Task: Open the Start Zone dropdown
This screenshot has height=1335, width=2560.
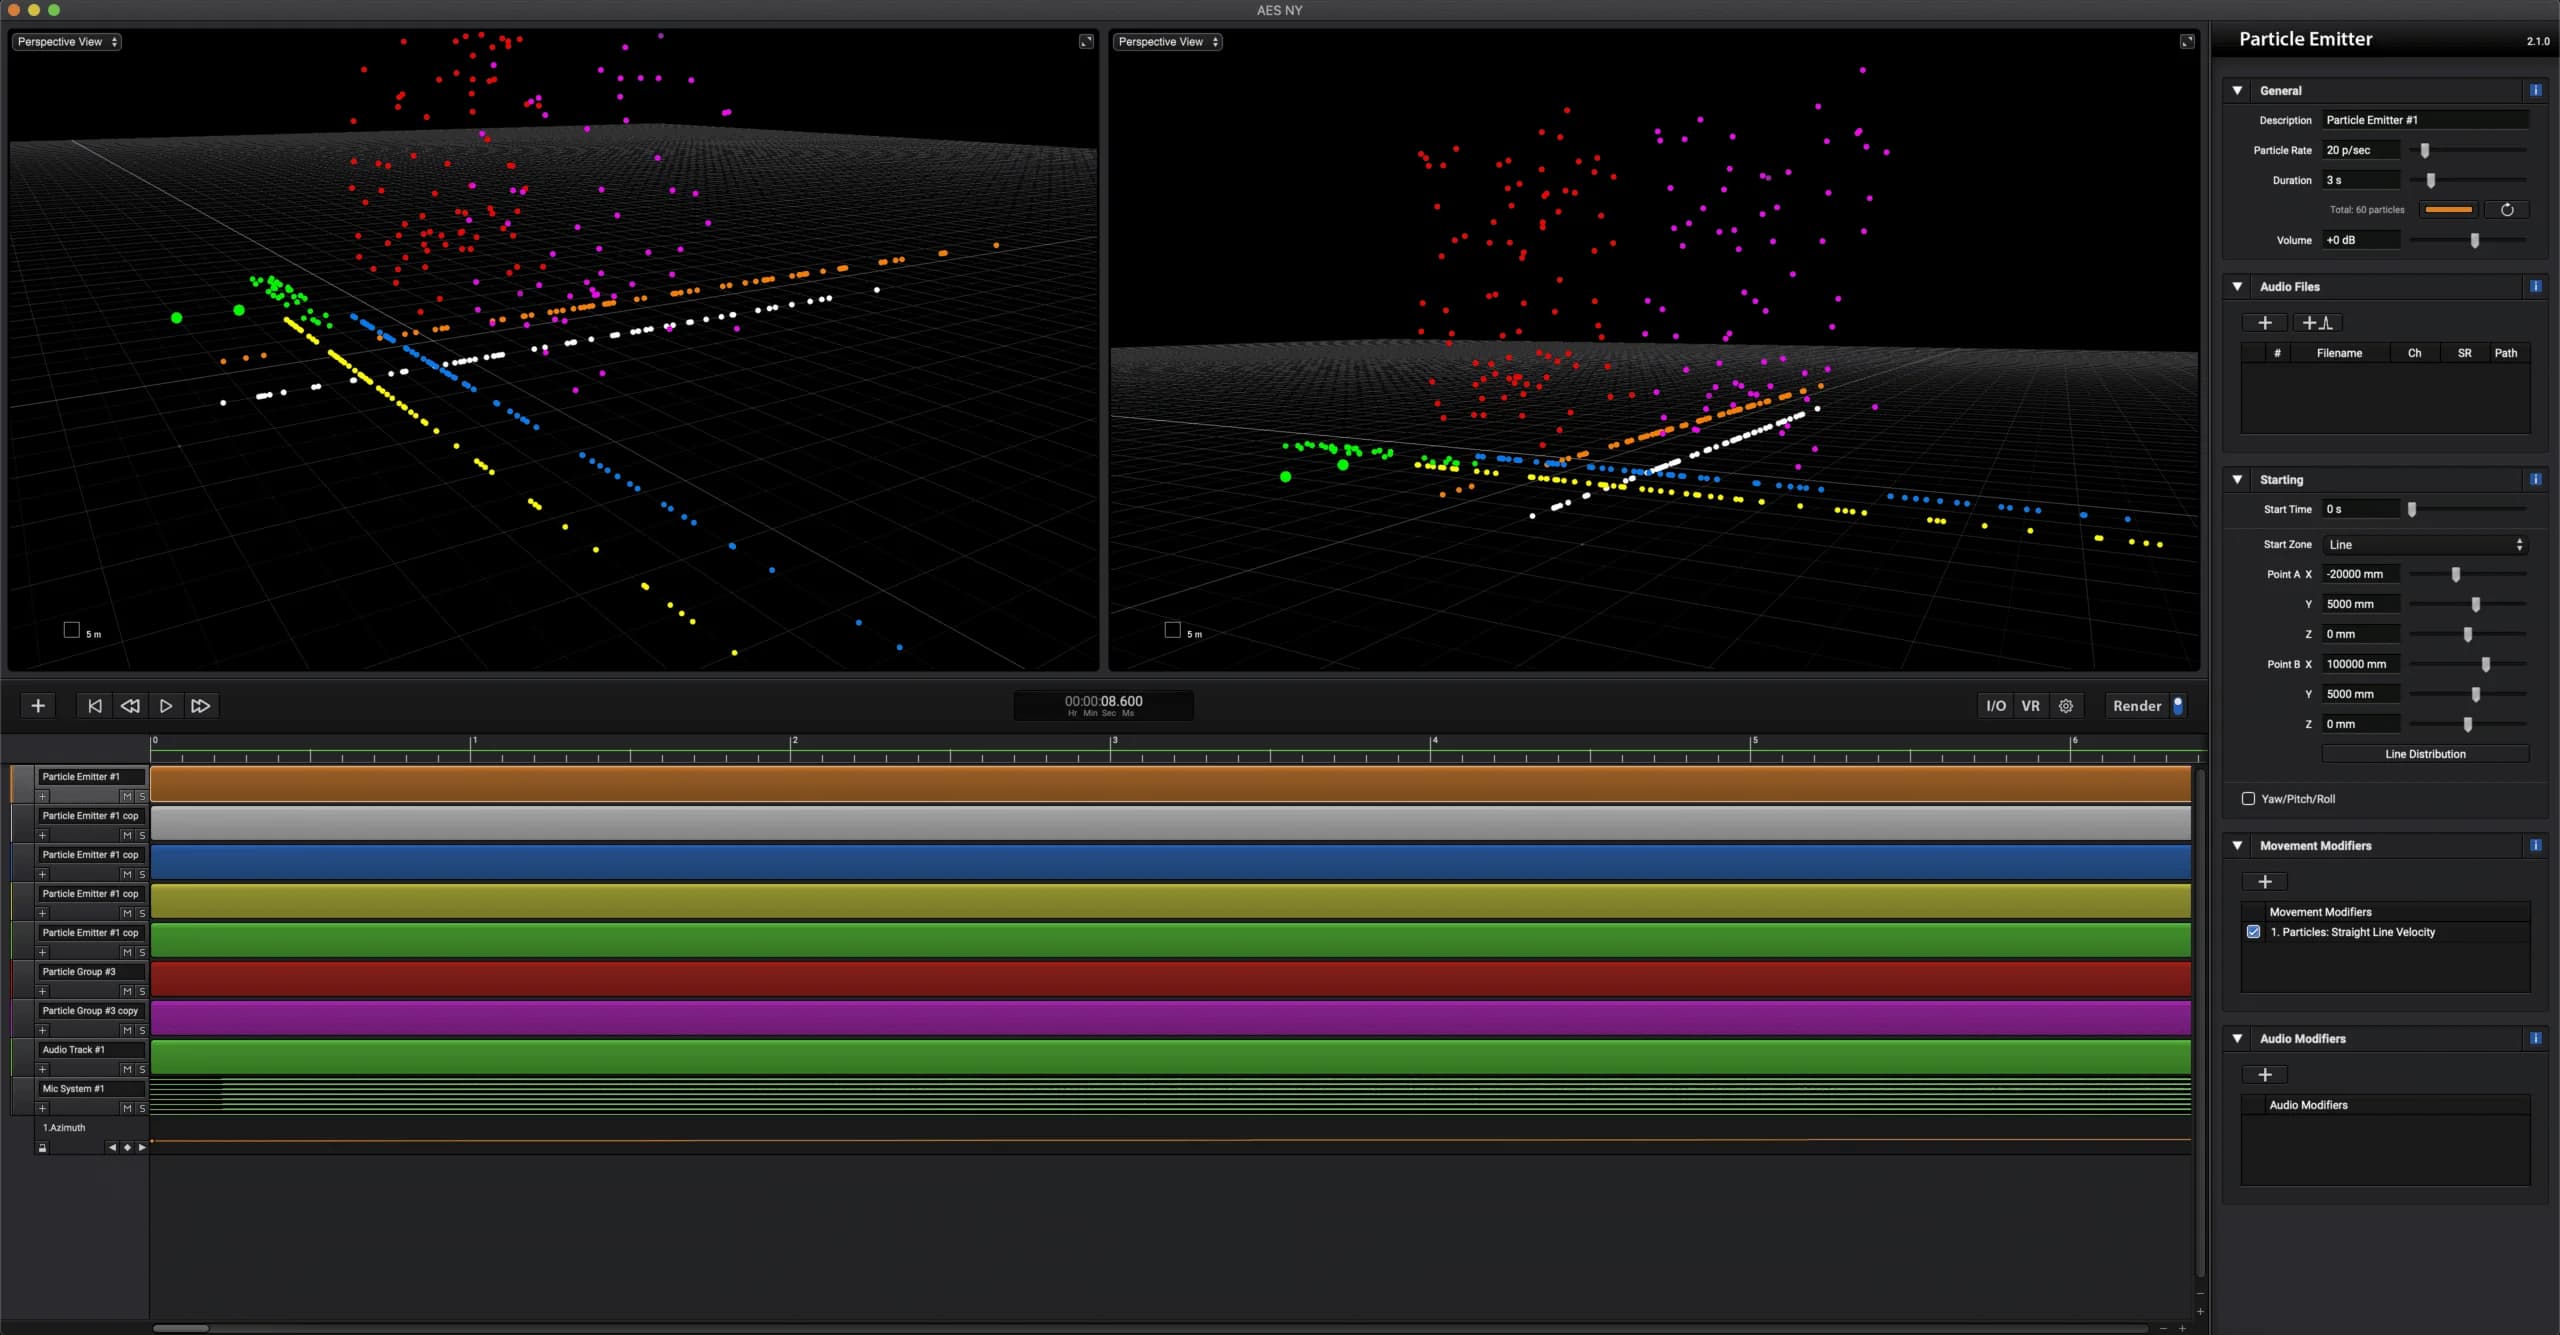Action: pyautogui.click(x=2424, y=544)
